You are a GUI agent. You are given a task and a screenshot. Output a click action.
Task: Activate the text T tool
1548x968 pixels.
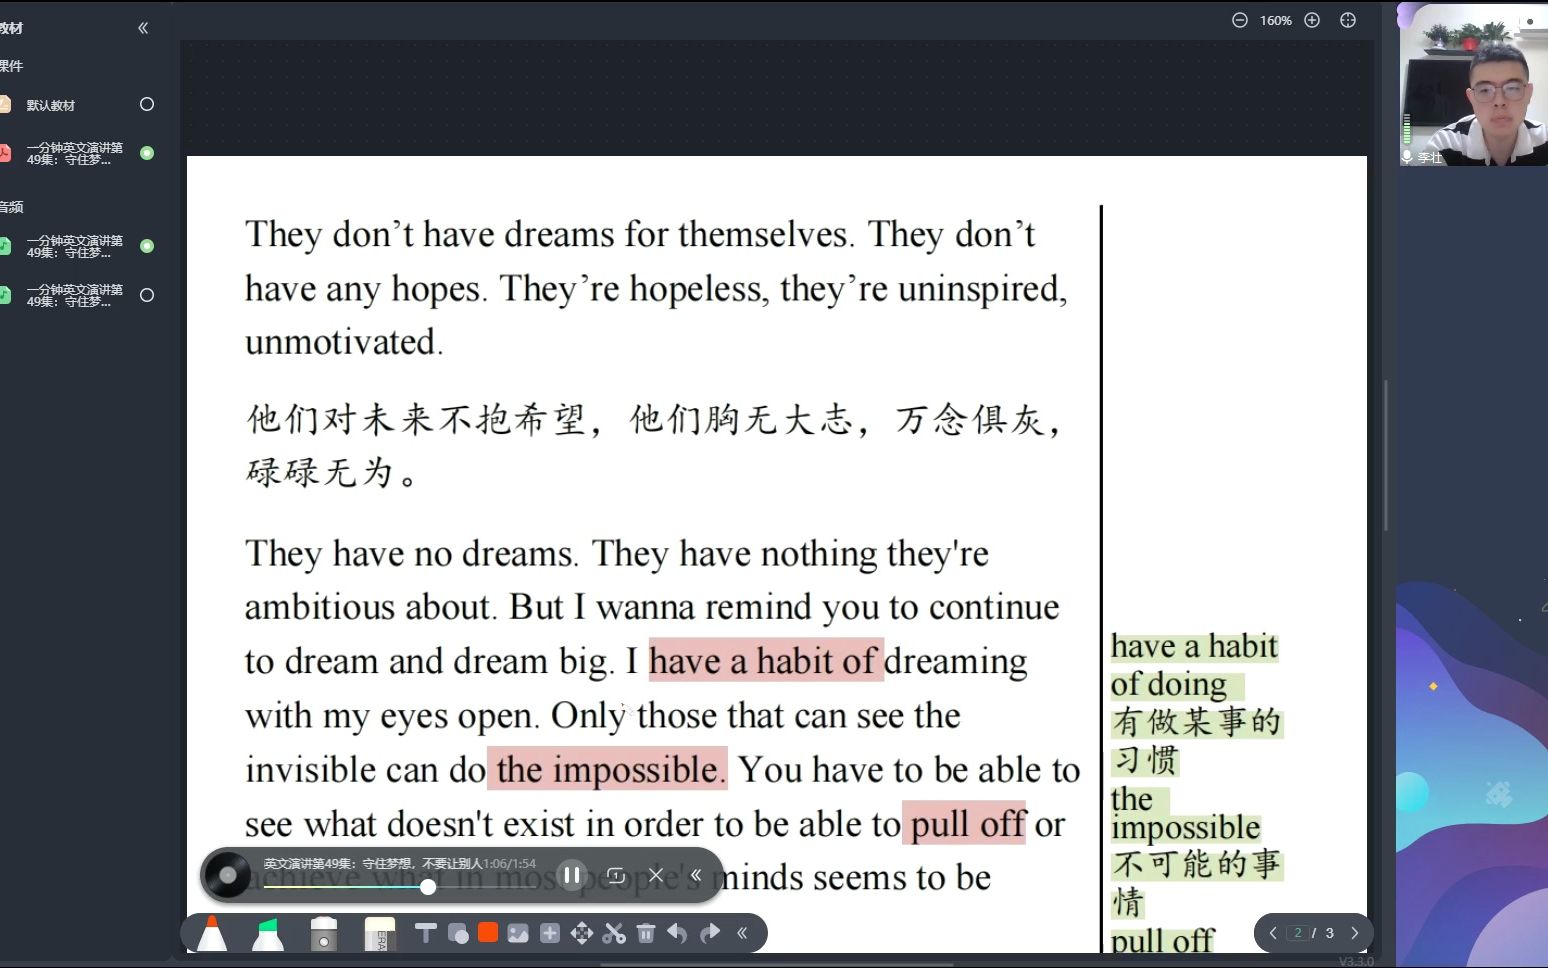pyautogui.click(x=426, y=933)
